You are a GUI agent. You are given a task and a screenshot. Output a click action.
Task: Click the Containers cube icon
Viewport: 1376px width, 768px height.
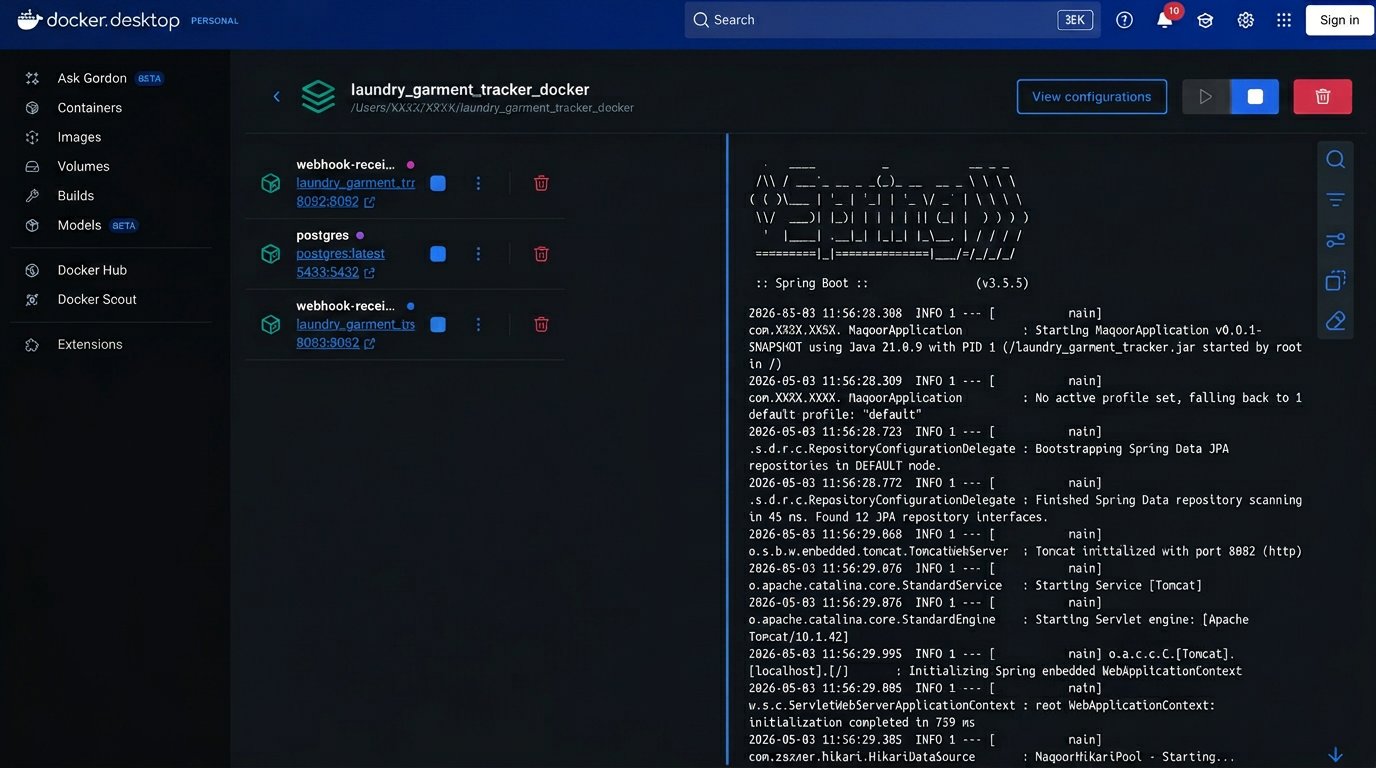tap(32, 107)
